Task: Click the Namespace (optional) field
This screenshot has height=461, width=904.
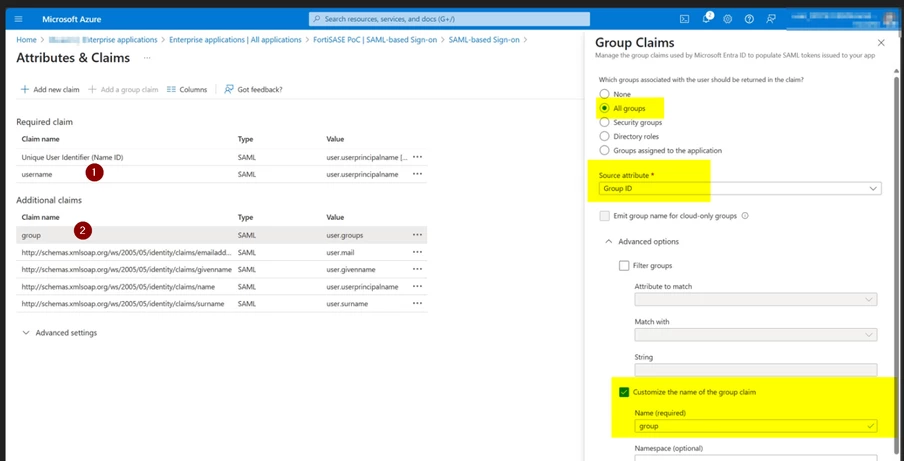Action: coord(756,459)
